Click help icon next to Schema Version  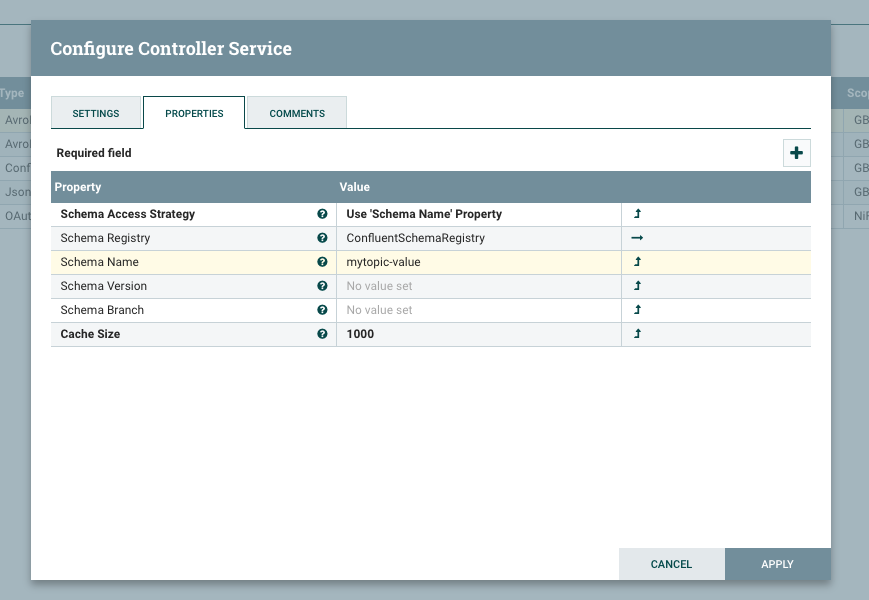tap(322, 286)
